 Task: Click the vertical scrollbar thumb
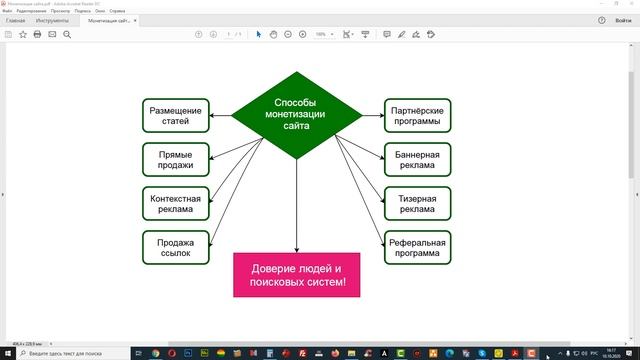631,124
